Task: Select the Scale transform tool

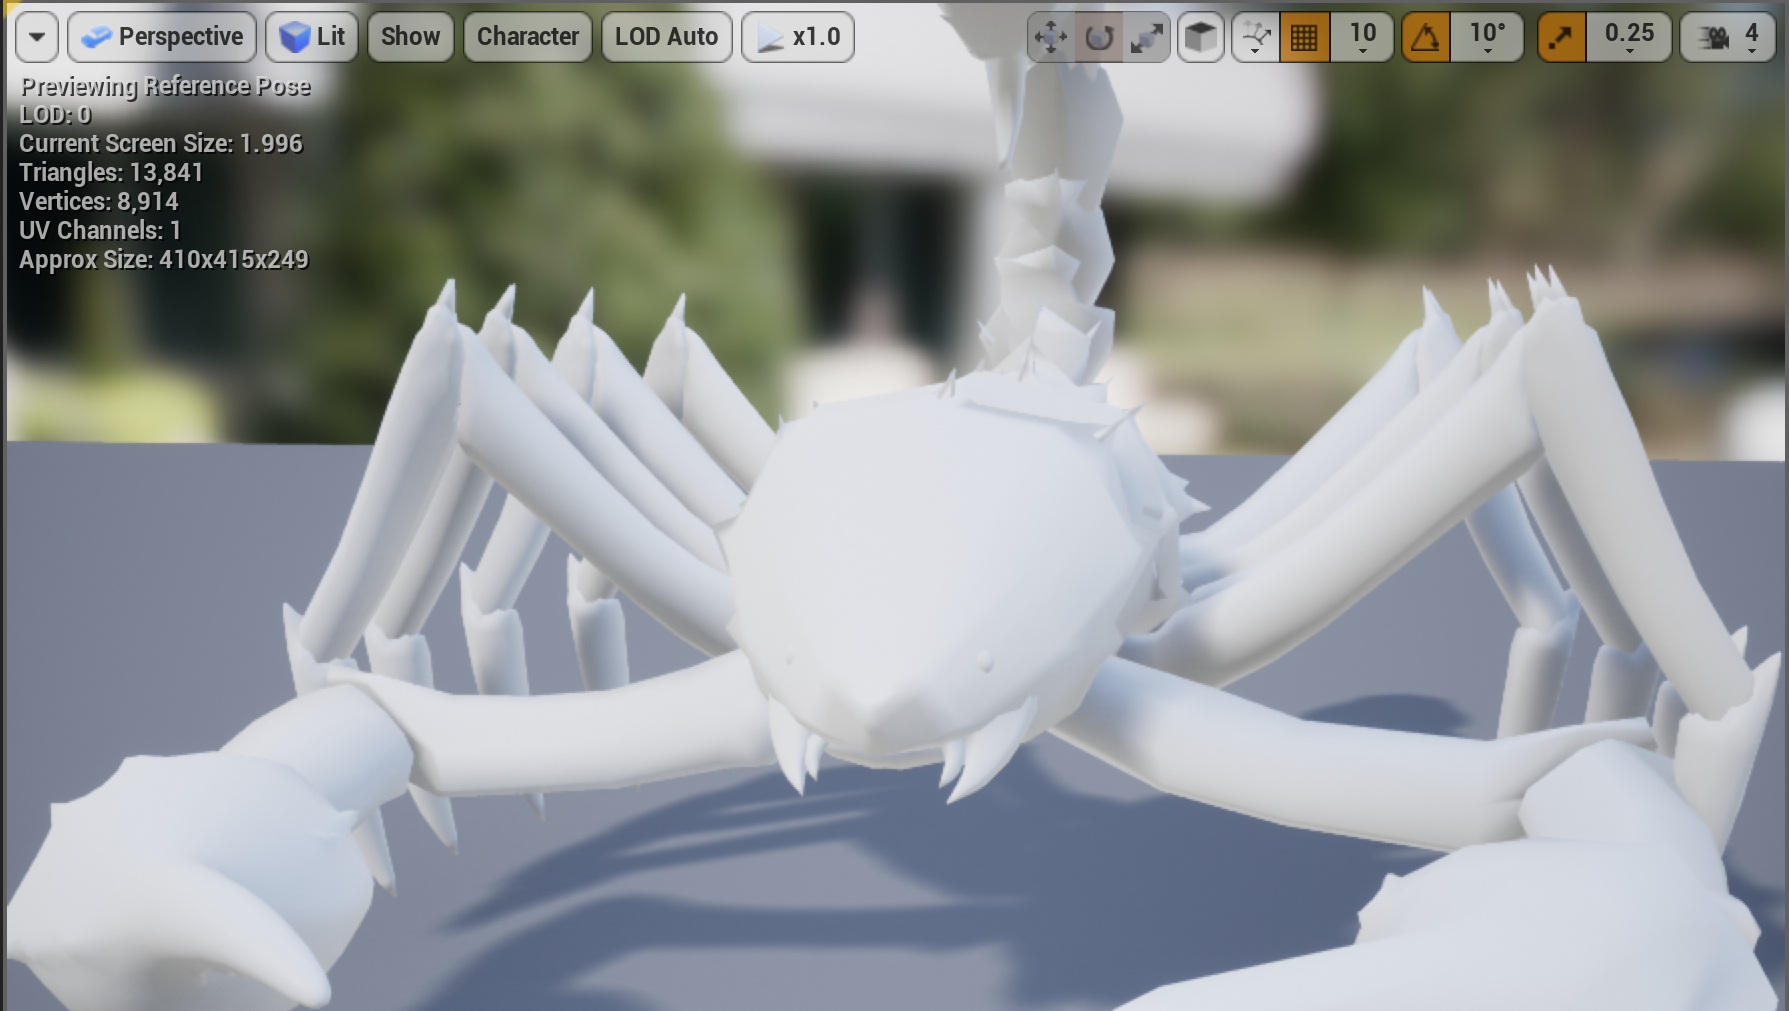Action: click(1147, 36)
